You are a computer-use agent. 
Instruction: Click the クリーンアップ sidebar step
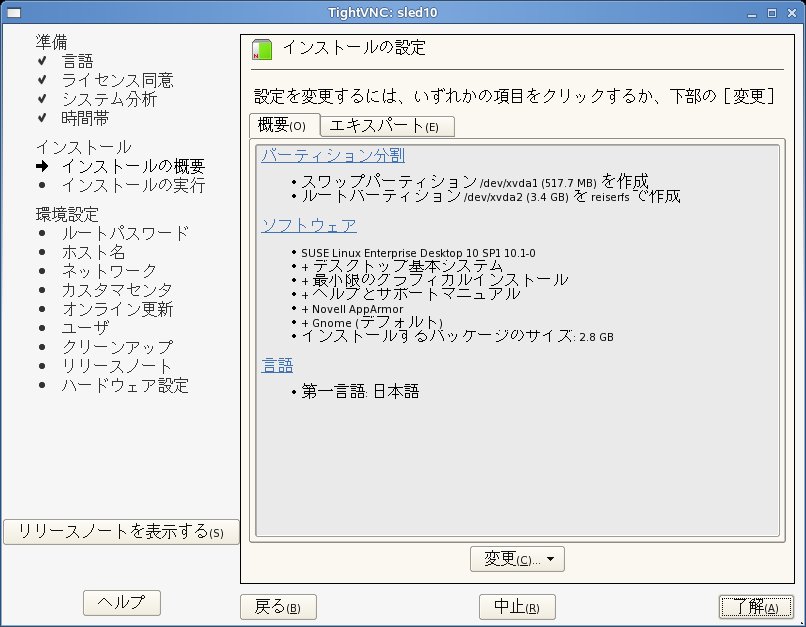118,347
